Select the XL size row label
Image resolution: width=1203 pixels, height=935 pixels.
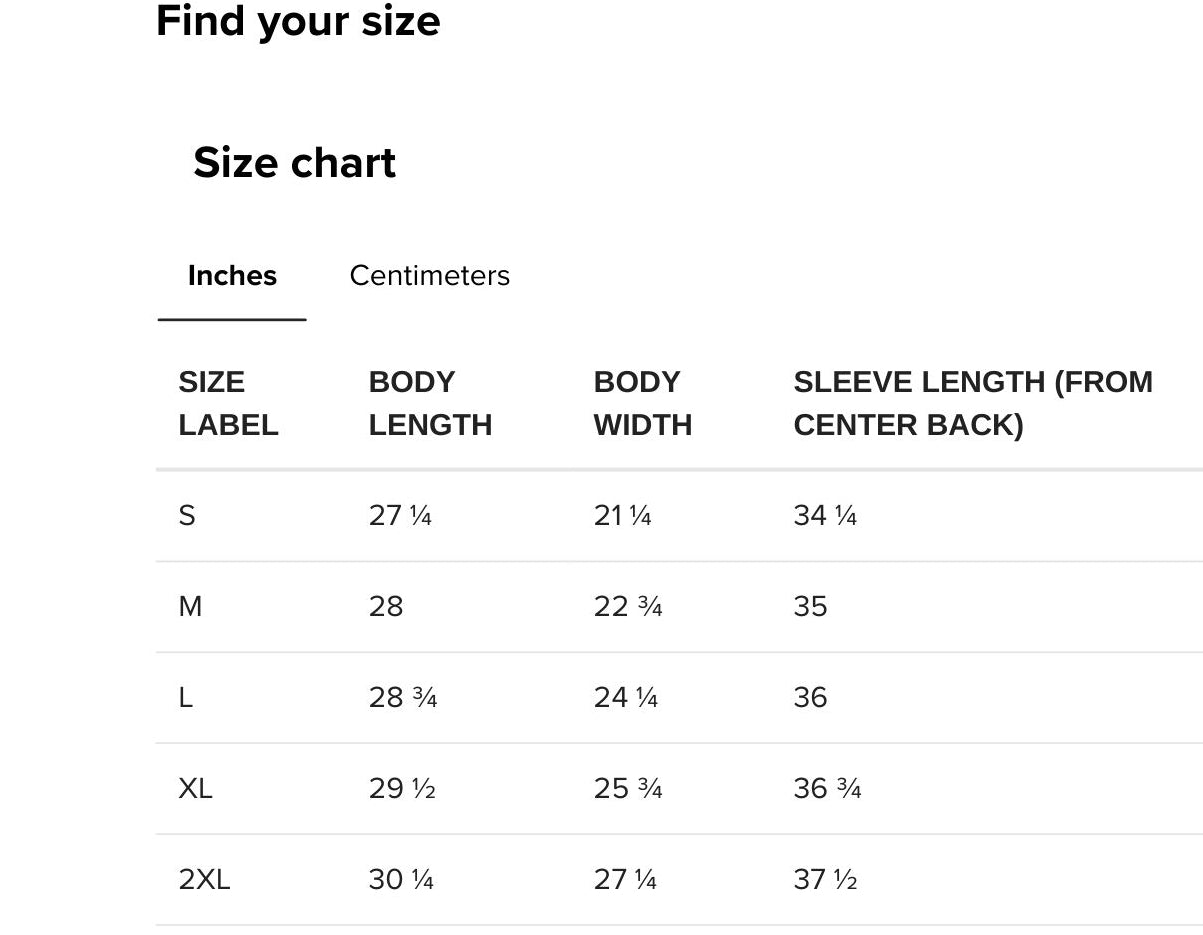[195, 789]
